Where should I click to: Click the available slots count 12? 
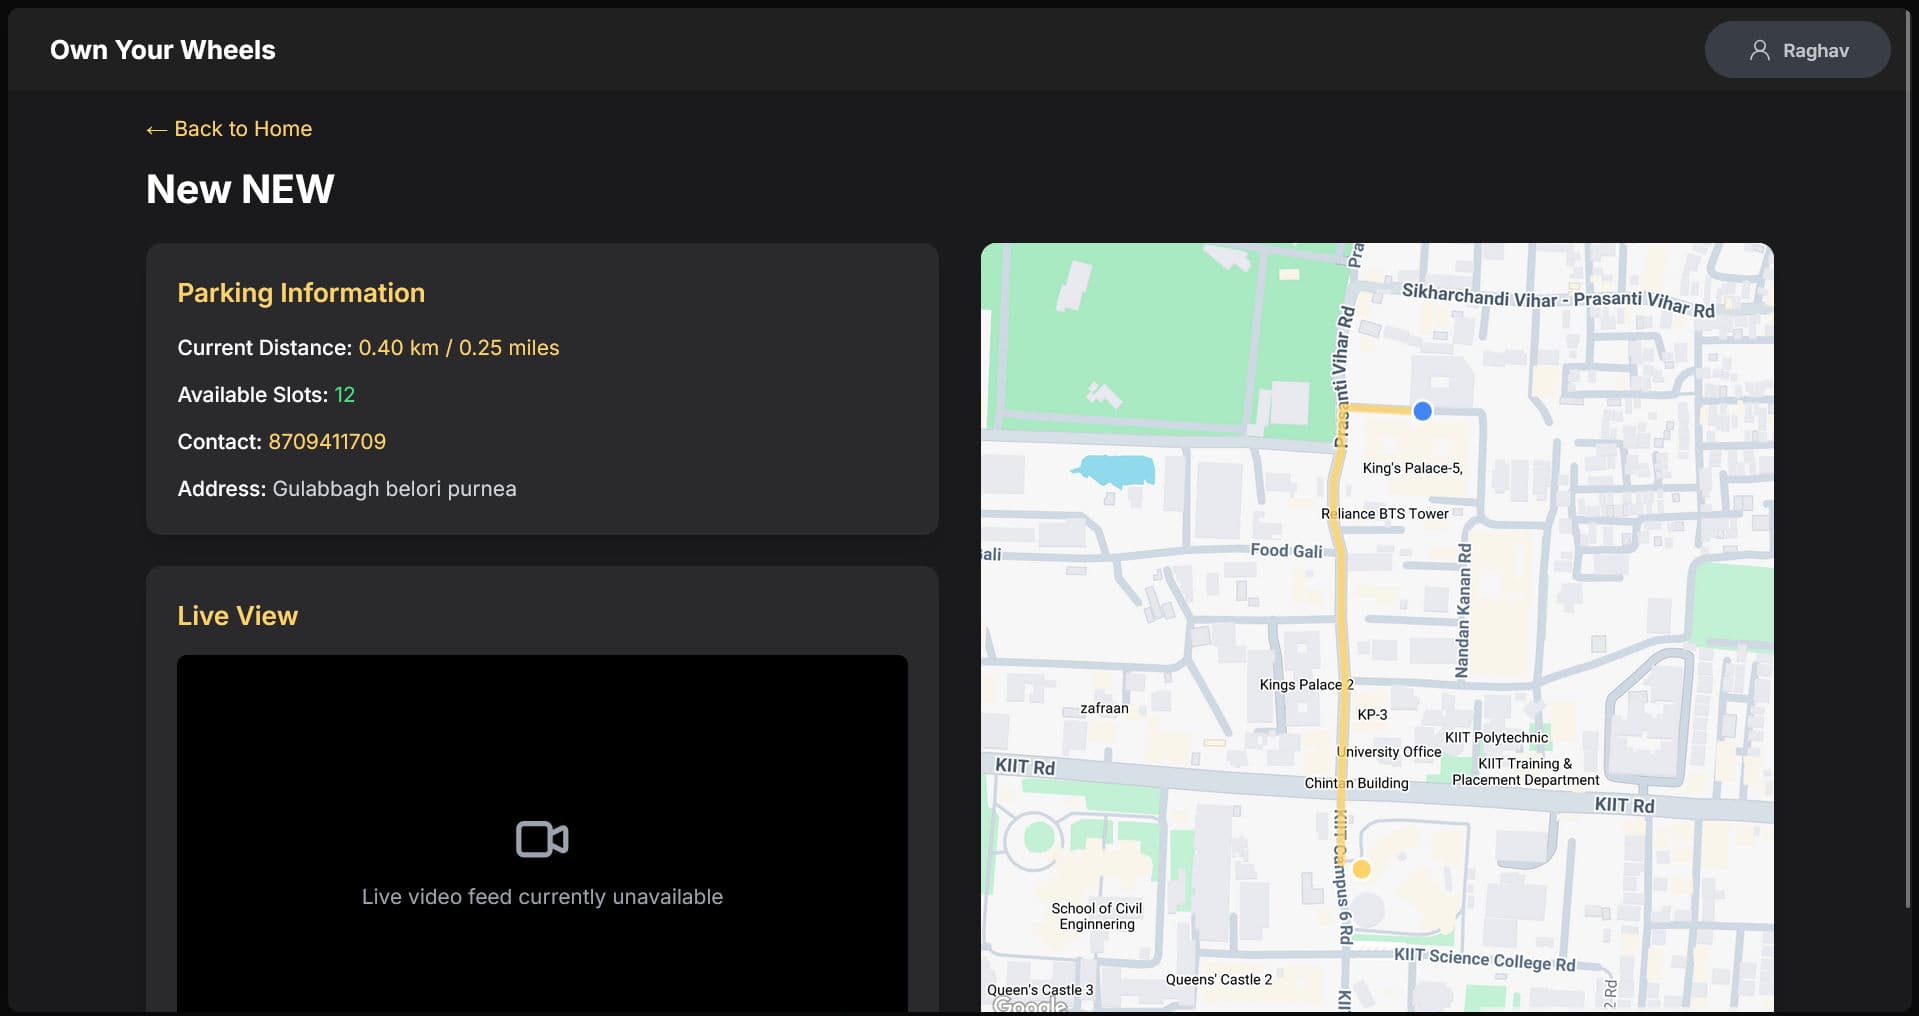pos(344,394)
